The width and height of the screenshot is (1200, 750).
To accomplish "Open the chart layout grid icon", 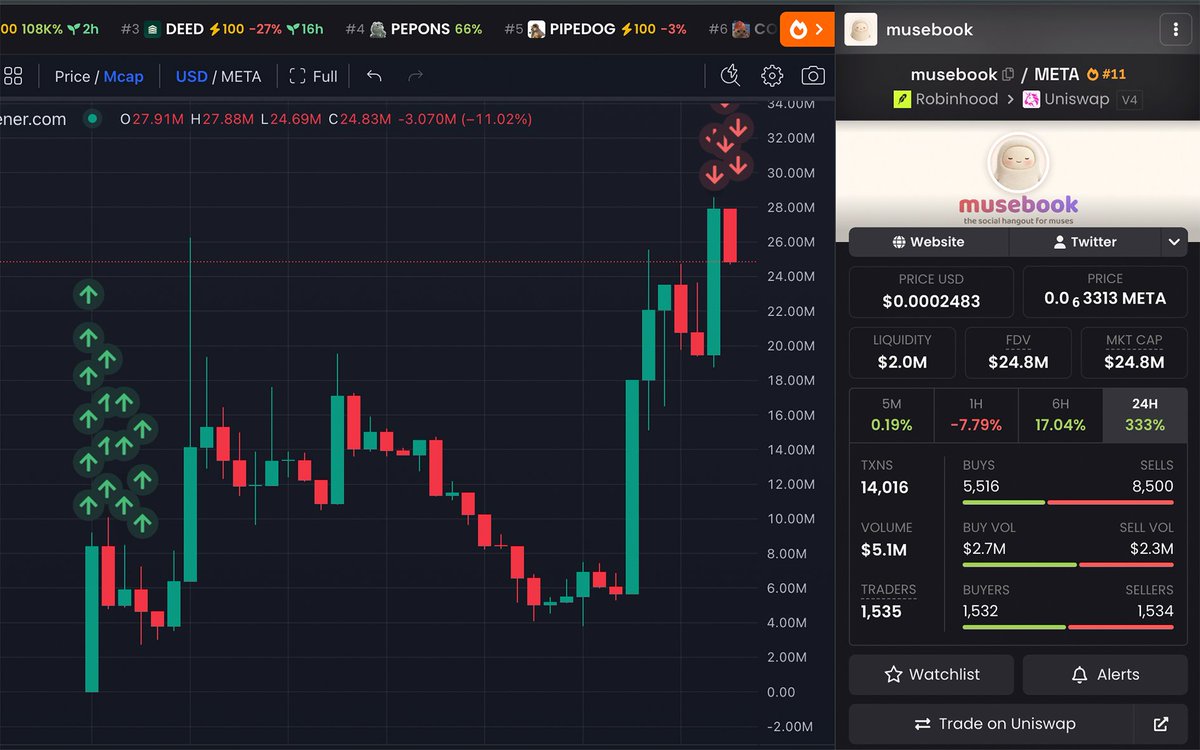I will pos(13,76).
